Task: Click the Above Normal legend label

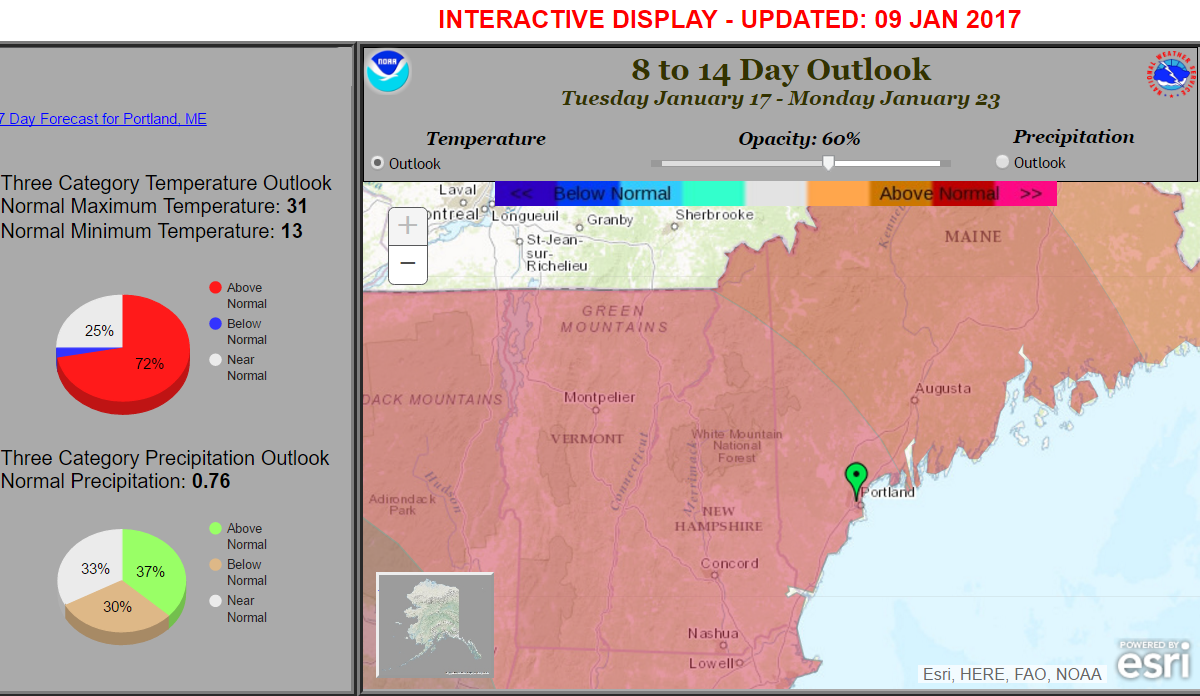Action: pos(938,194)
